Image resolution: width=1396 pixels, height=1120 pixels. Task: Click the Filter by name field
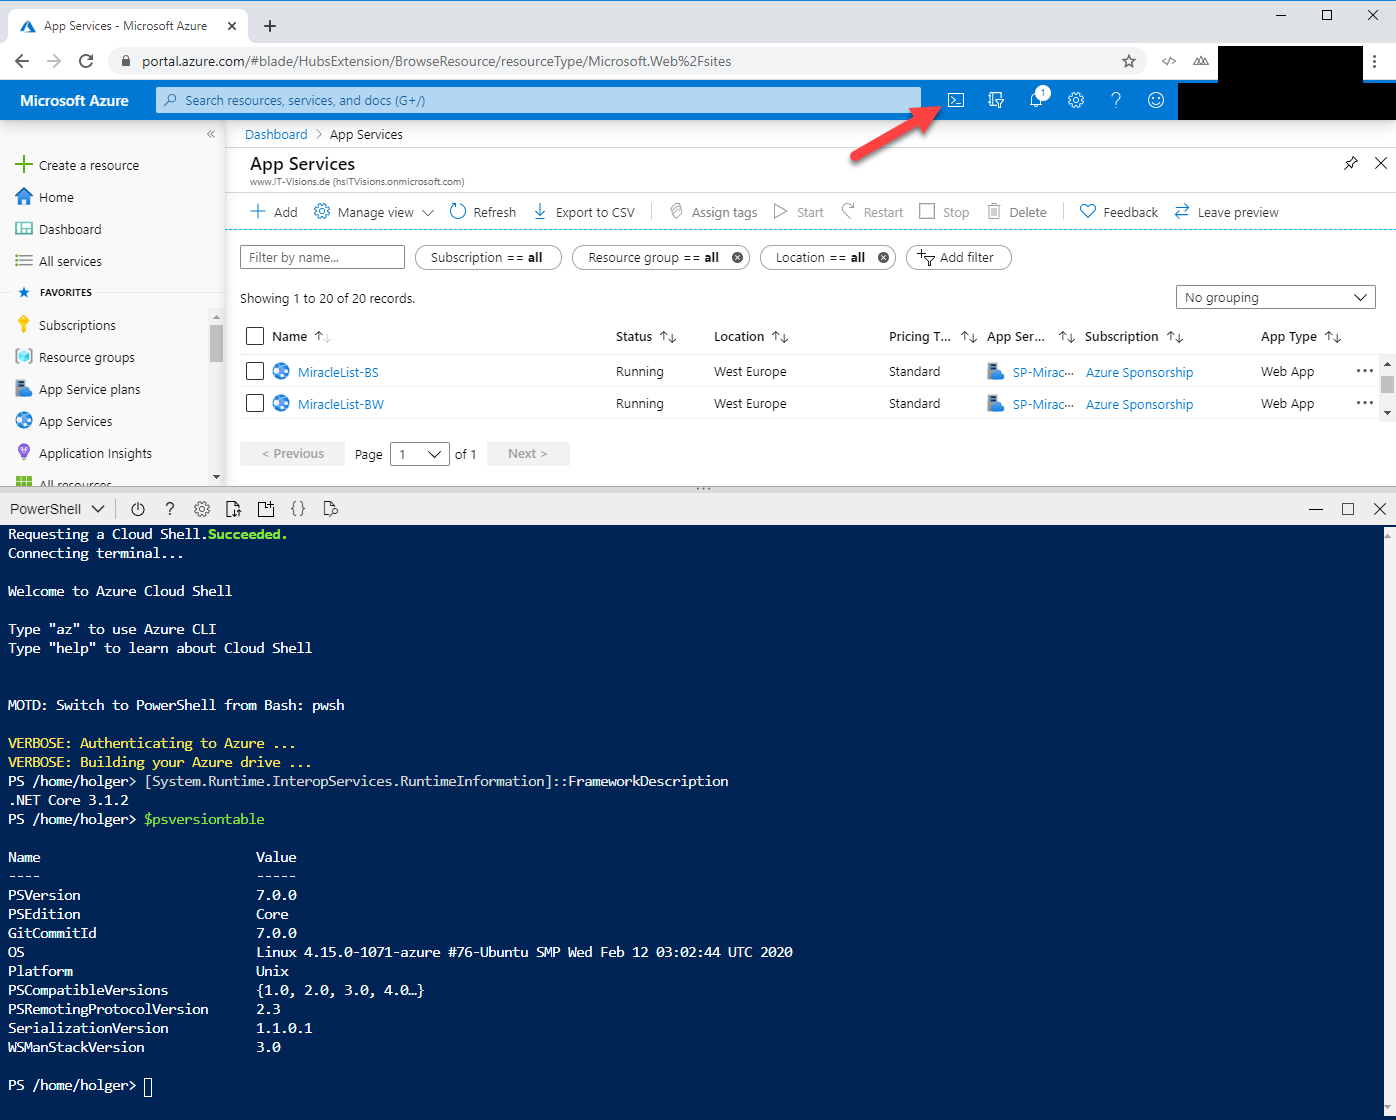(322, 257)
